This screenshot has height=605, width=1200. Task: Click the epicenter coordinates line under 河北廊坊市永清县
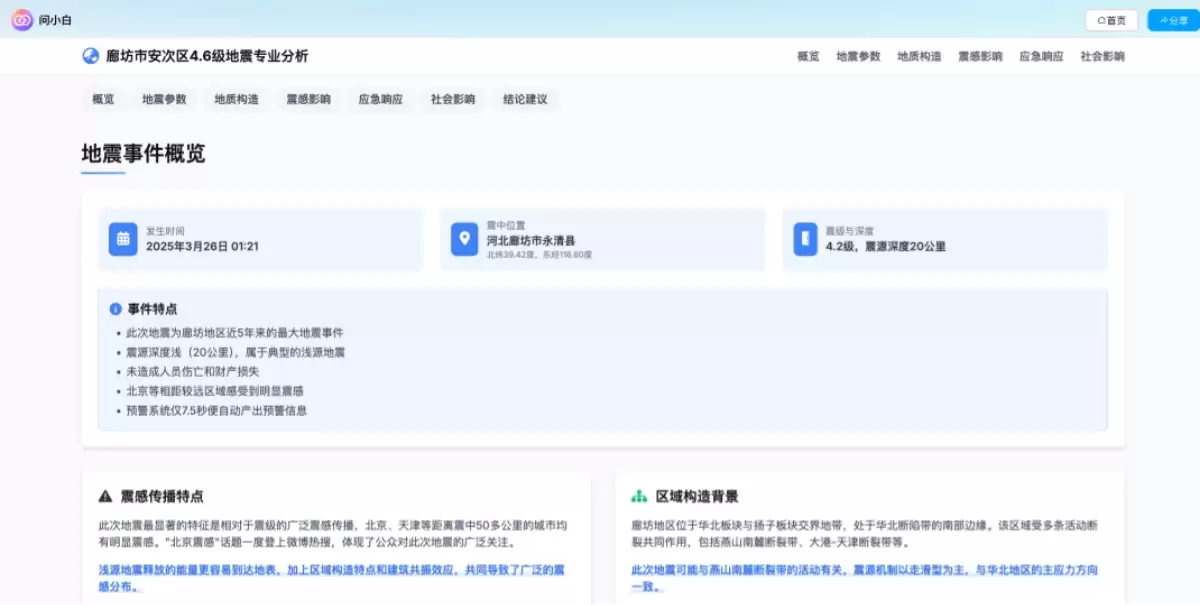pos(539,255)
